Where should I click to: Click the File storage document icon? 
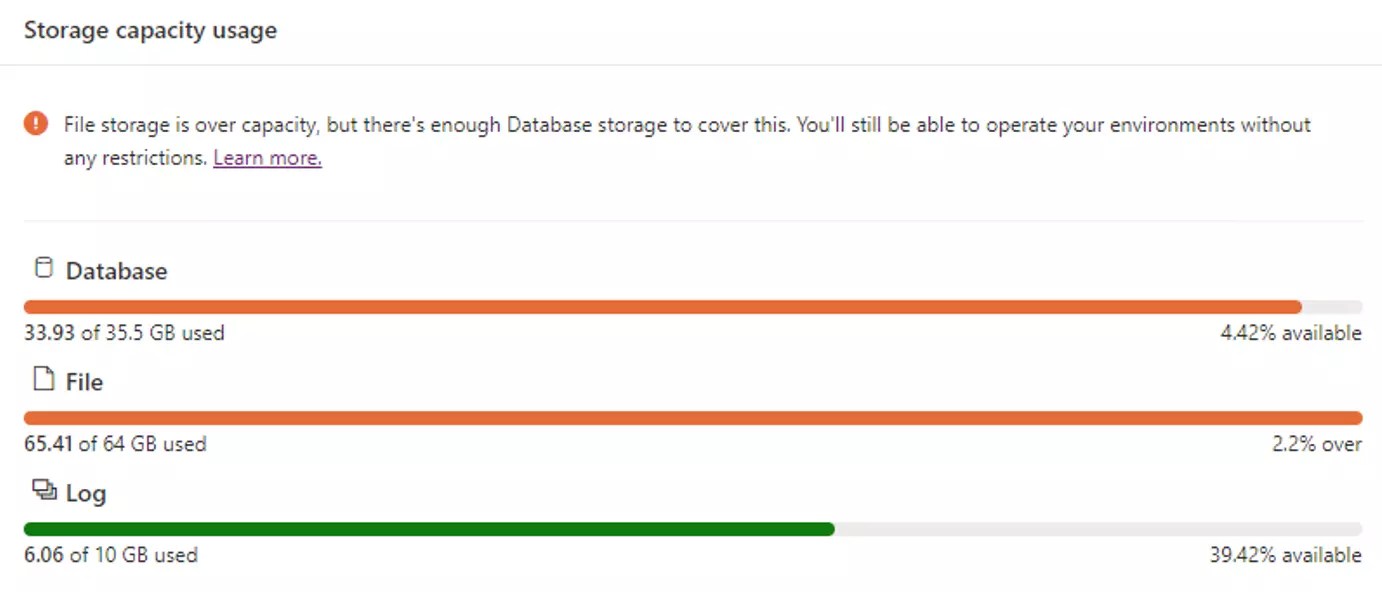point(42,377)
